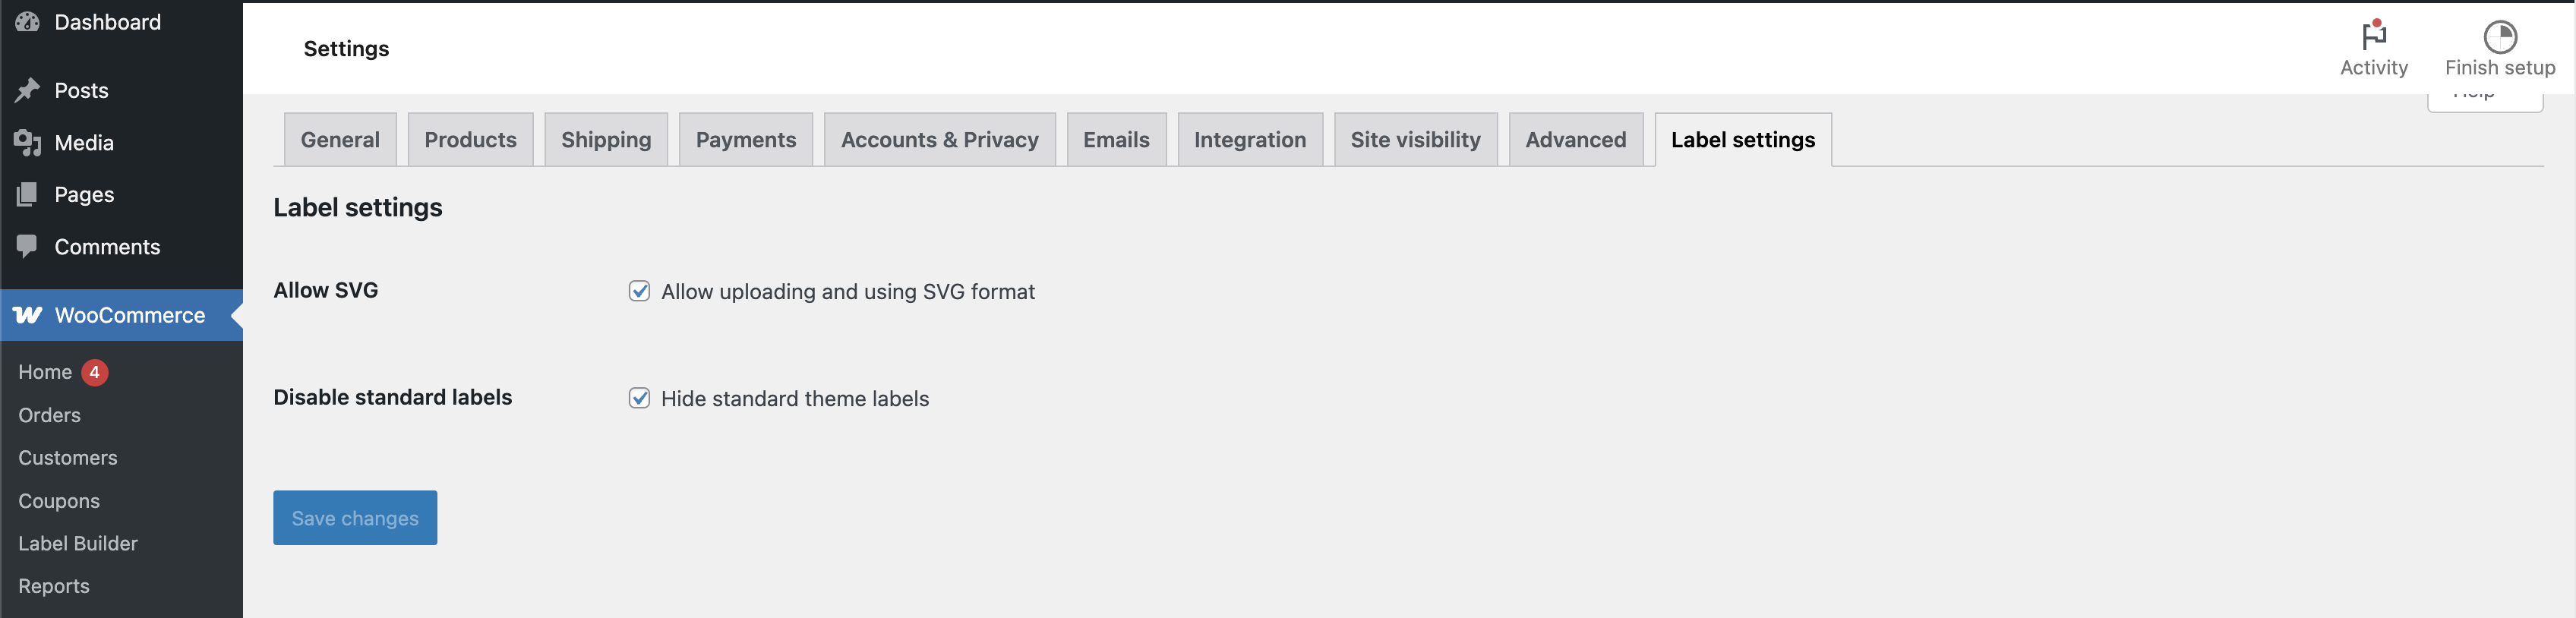Image resolution: width=2576 pixels, height=618 pixels.
Task: Open Label Builder submenu link
Action: point(78,543)
